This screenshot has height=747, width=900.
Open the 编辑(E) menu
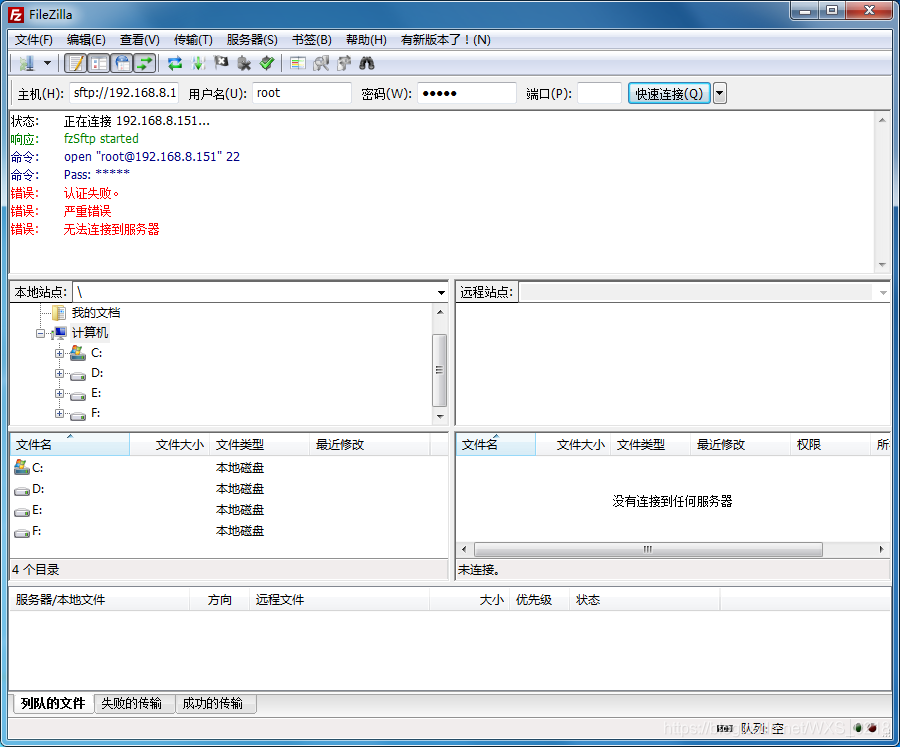[x=86, y=40]
